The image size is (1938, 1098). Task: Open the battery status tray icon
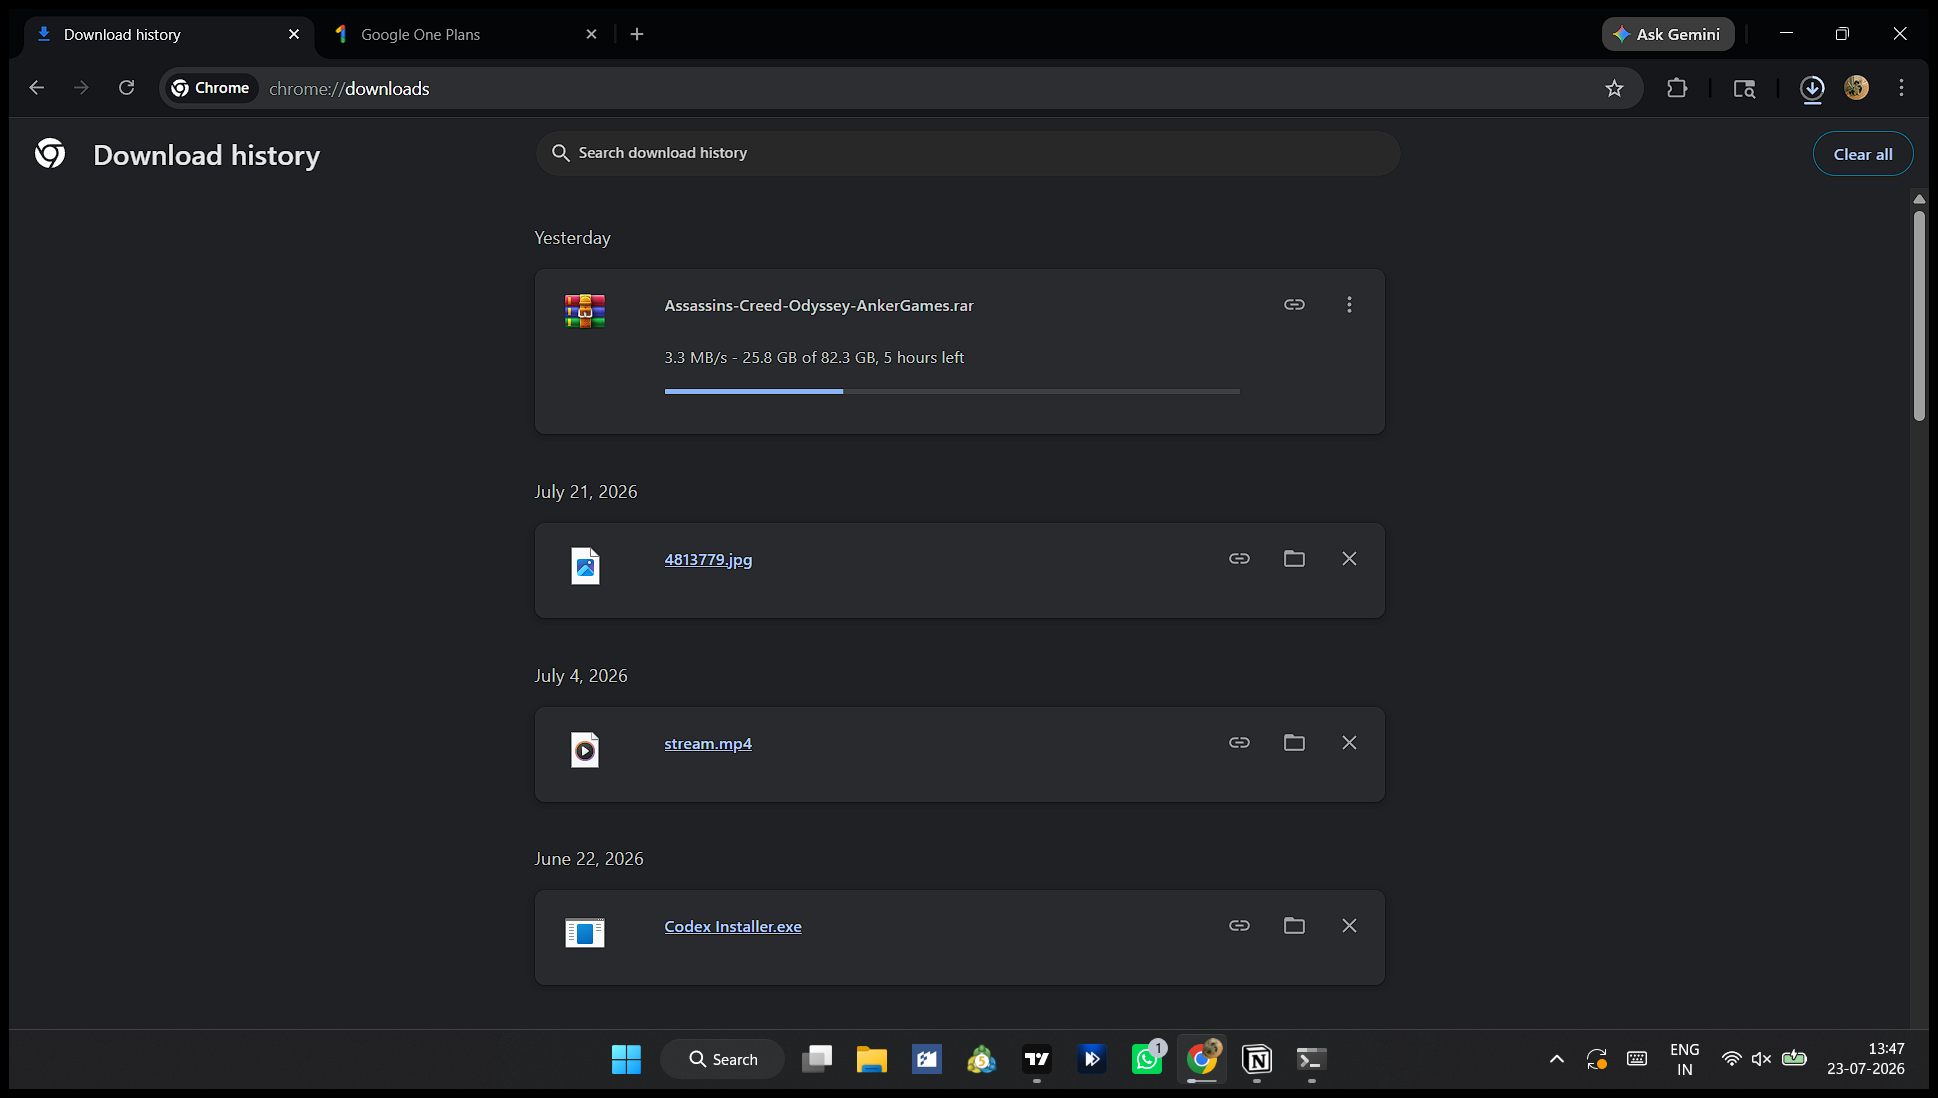(x=1795, y=1058)
